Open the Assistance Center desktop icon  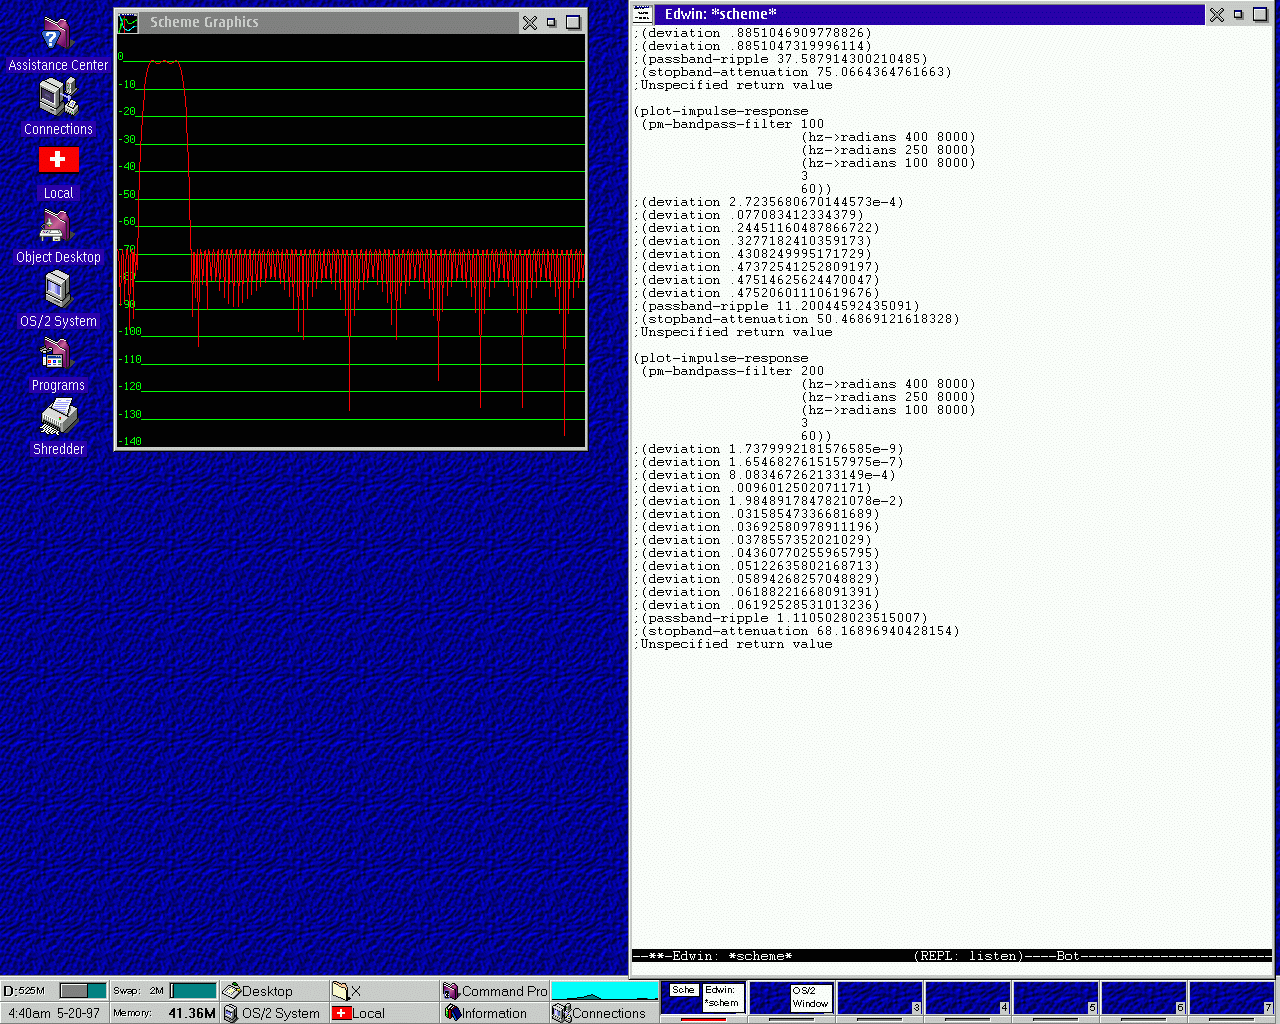(x=58, y=37)
